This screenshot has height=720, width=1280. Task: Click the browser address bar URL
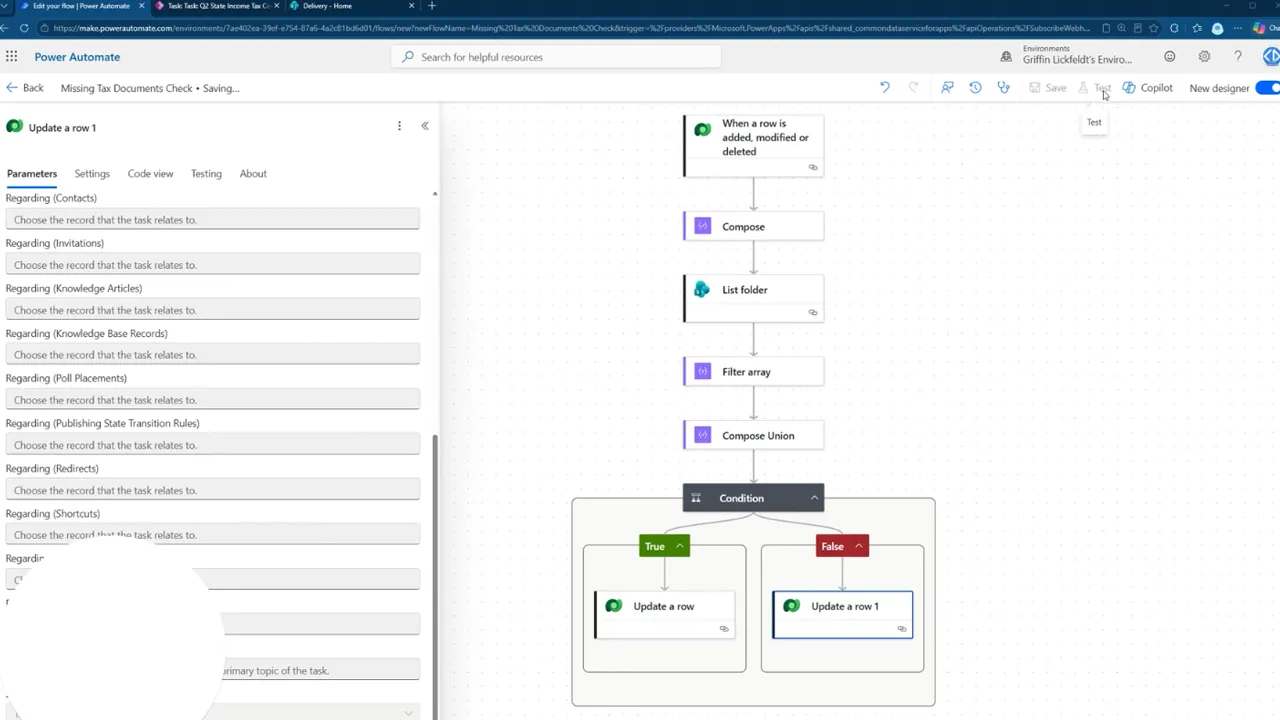tap(570, 28)
